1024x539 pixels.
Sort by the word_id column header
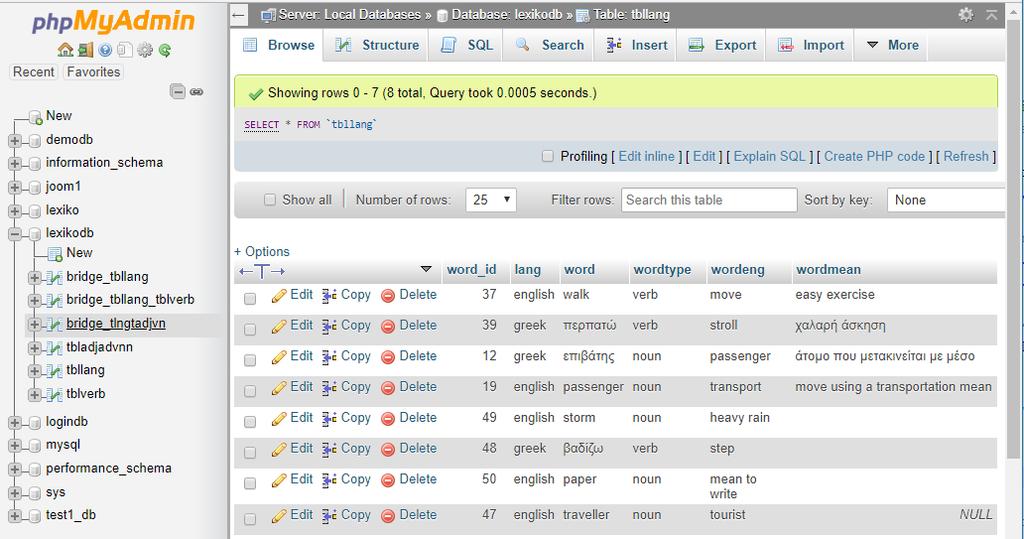[x=472, y=269]
